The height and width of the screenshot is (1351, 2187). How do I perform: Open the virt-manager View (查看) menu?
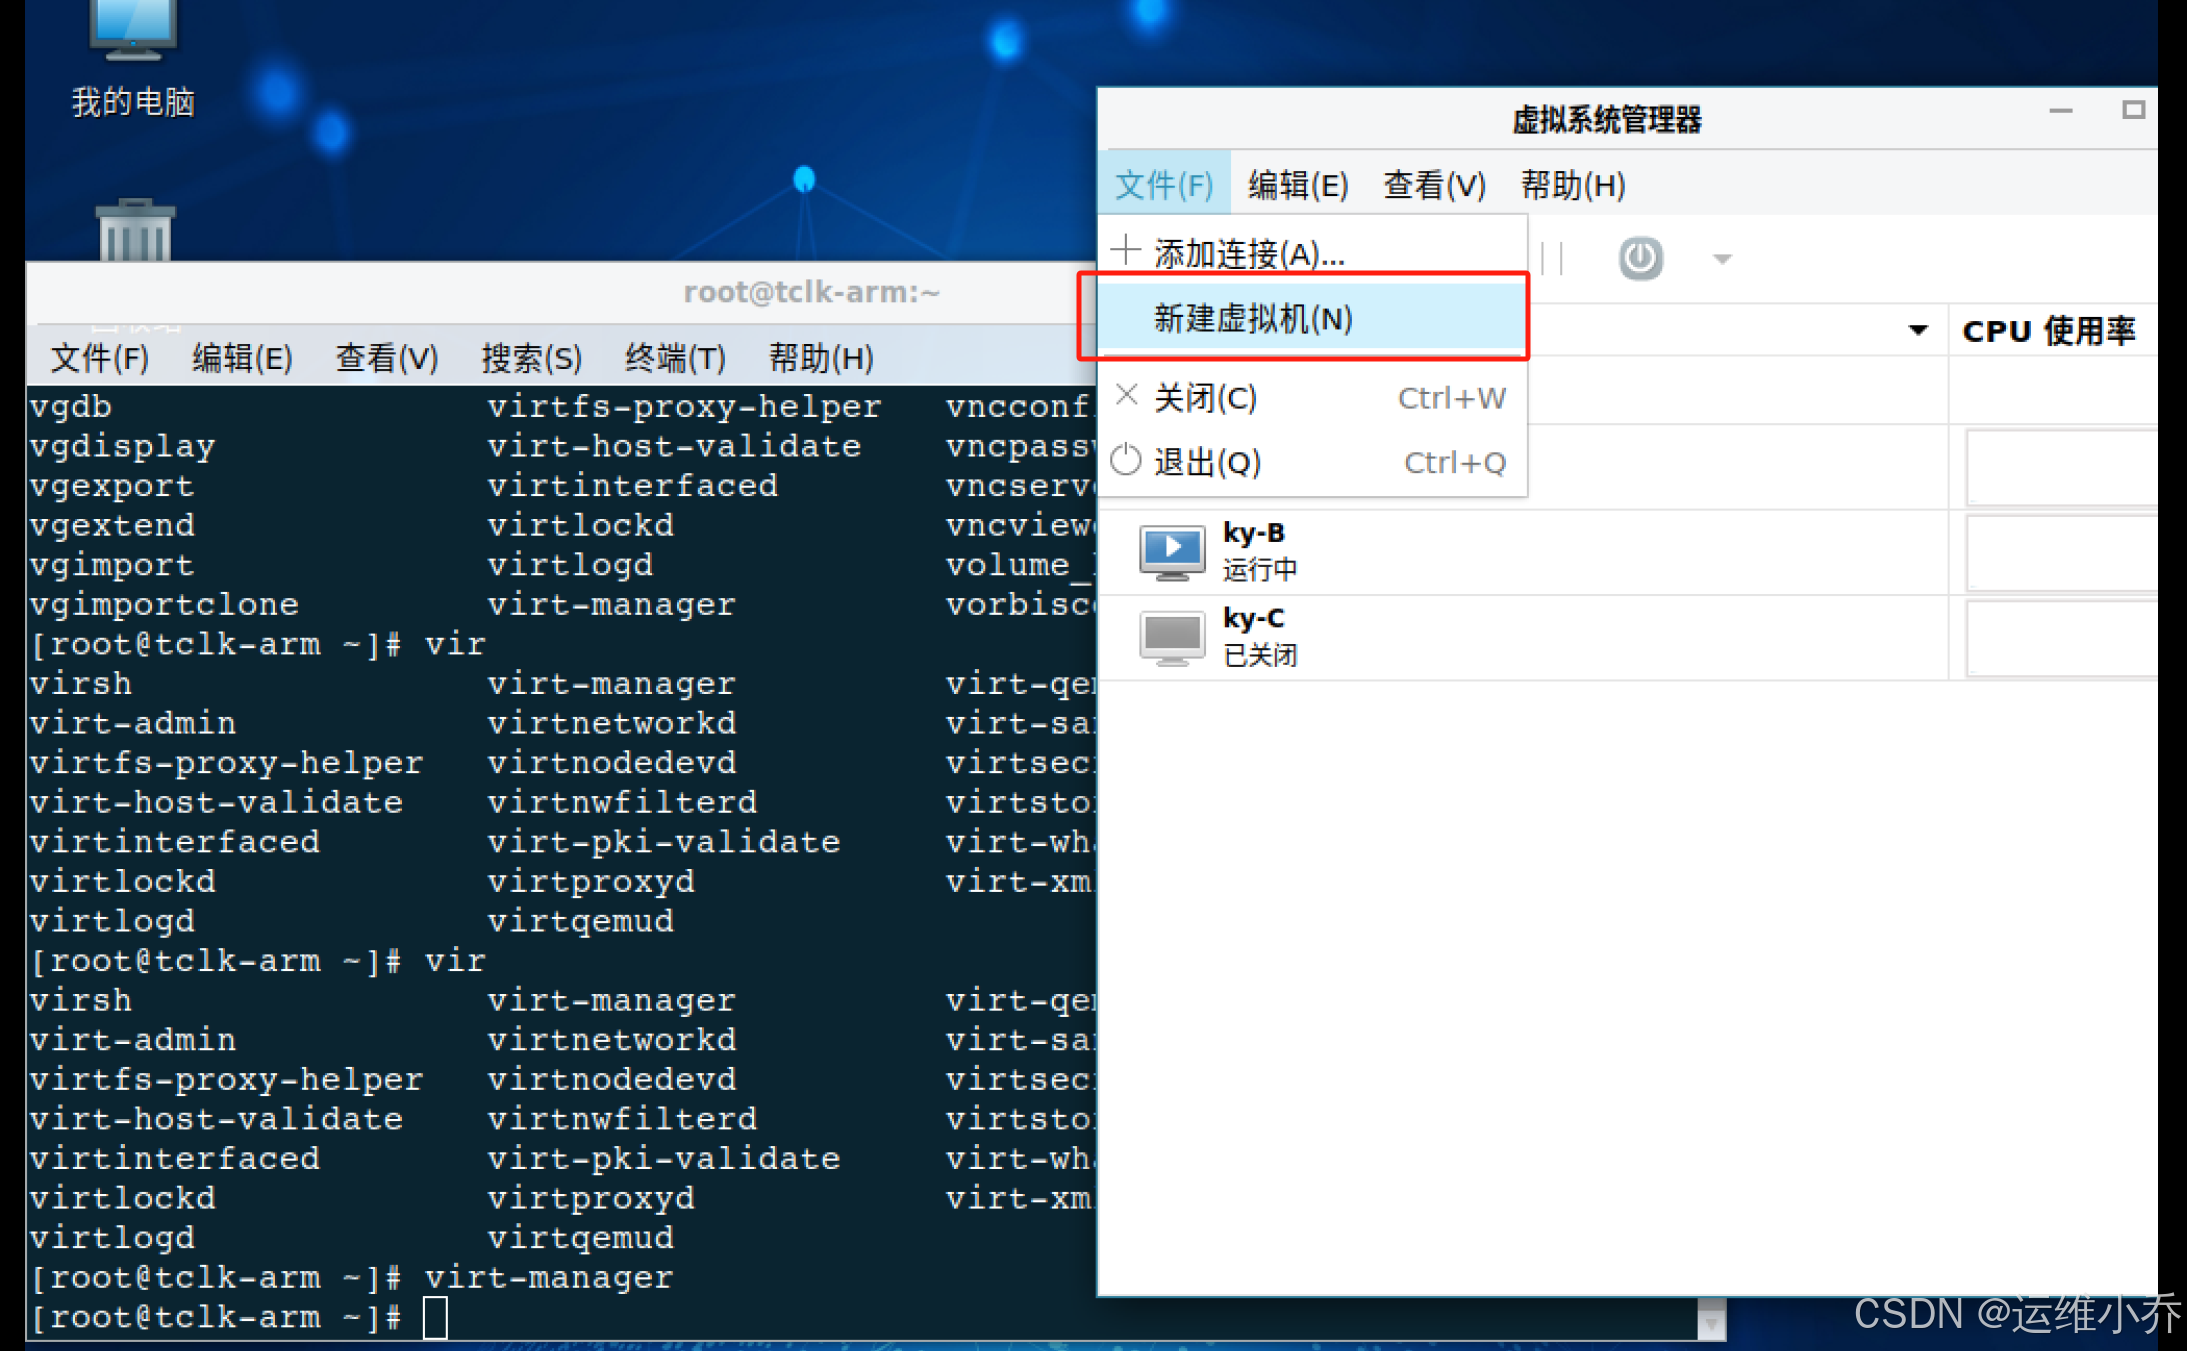tap(1433, 185)
